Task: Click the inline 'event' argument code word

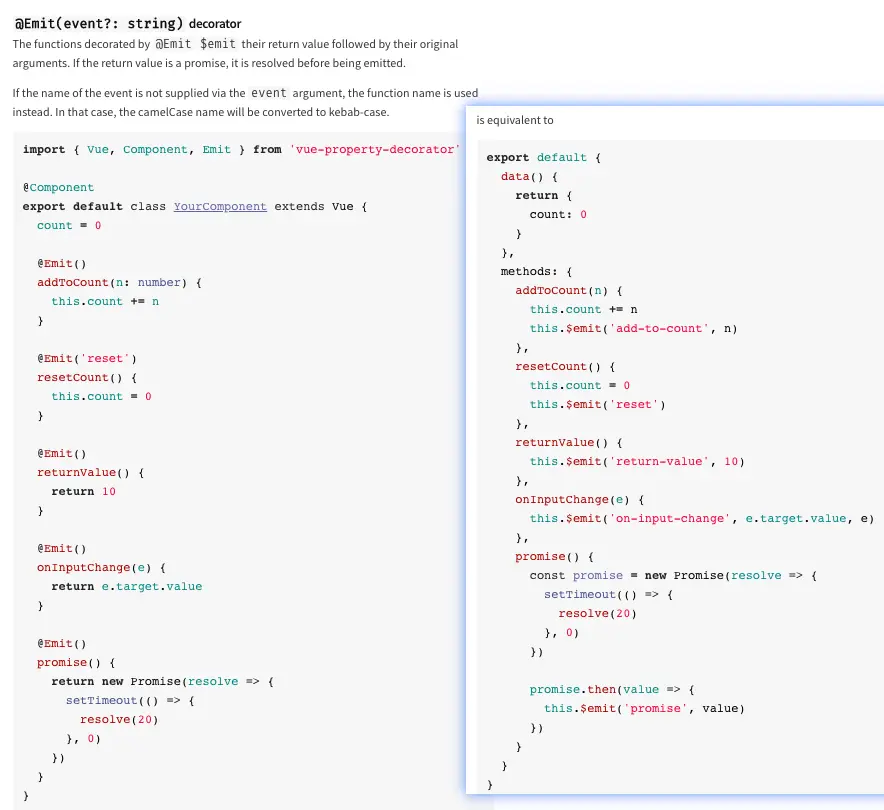Action: click(269, 93)
